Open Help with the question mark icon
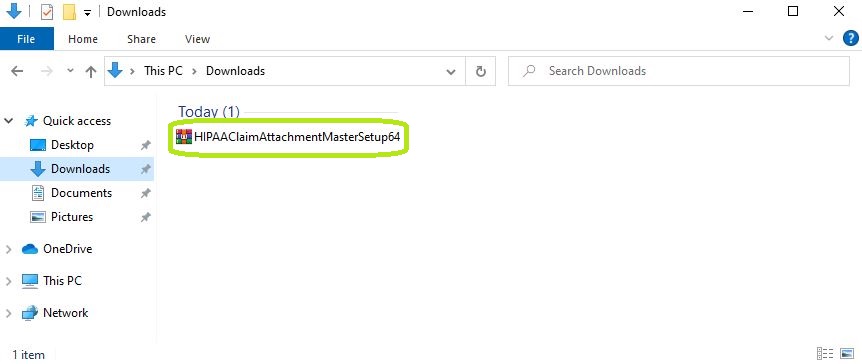 pyautogui.click(x=850, y=38)
